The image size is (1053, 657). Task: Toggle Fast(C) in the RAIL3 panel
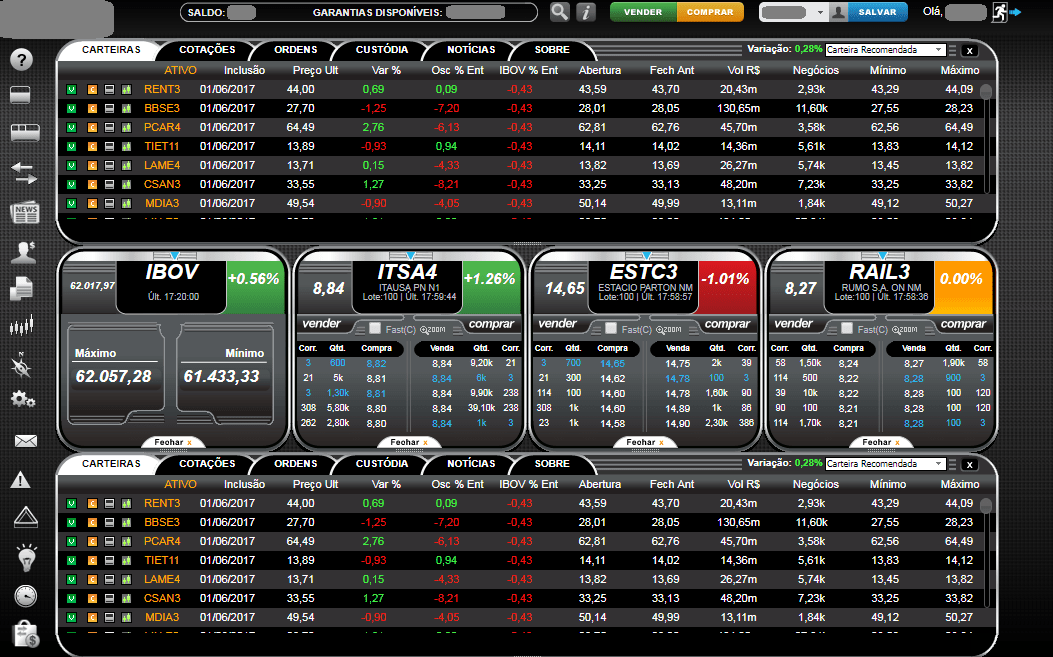849,329
